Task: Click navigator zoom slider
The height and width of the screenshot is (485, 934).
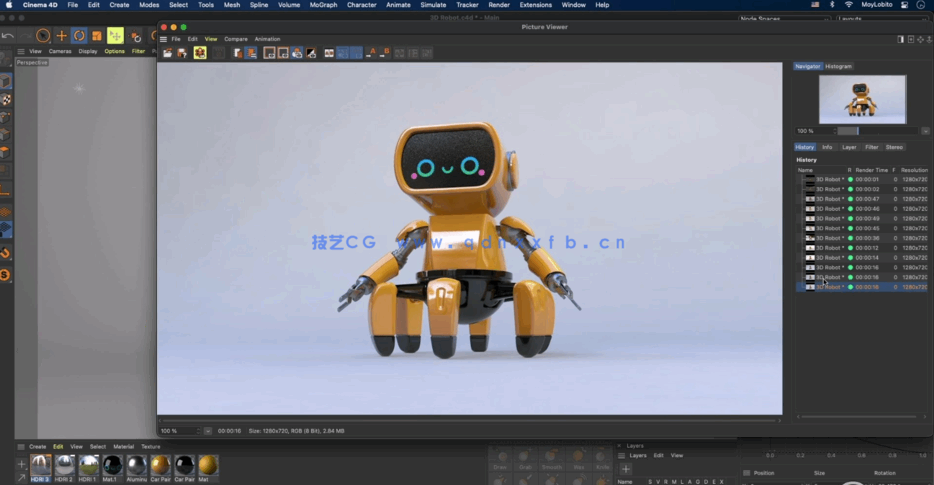Action: [879, 131]
